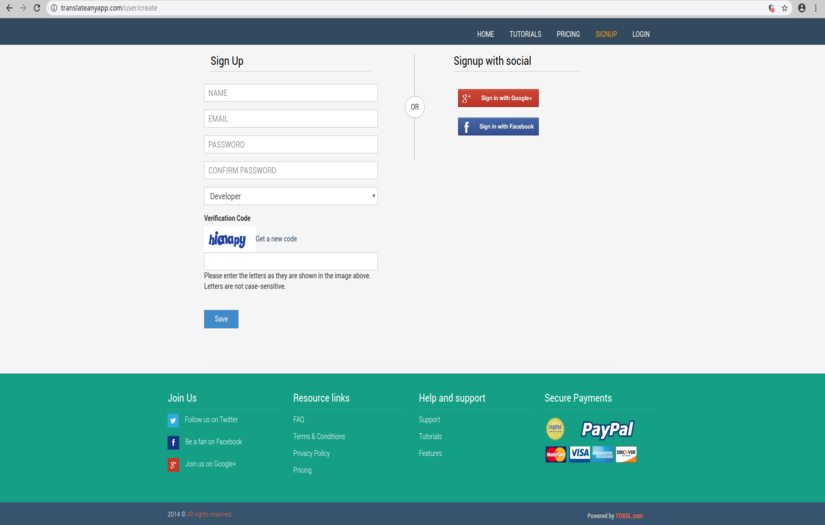Click the translate icon in the address bar
This screenshot has height=525, width=825.
pyautogui.click(x=771, y=8)
